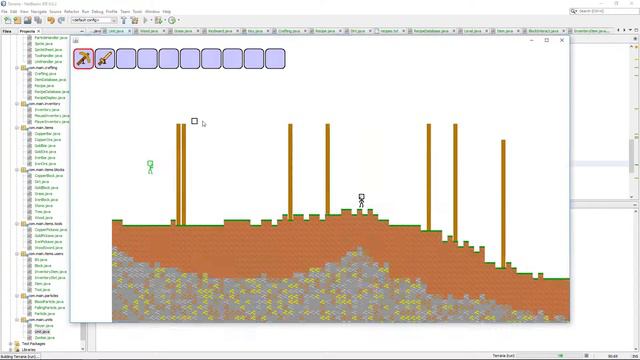Switch to the Files panel tab
The width and height of the screenshot is (640, 360).
tap(7, 31)
